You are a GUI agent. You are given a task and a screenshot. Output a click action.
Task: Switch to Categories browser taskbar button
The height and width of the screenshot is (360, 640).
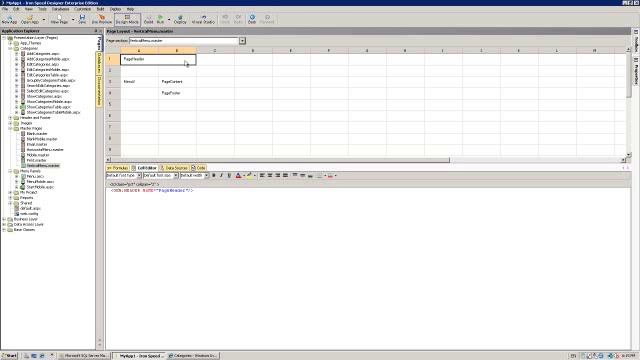pyautogui.click(x=193, y=356)
